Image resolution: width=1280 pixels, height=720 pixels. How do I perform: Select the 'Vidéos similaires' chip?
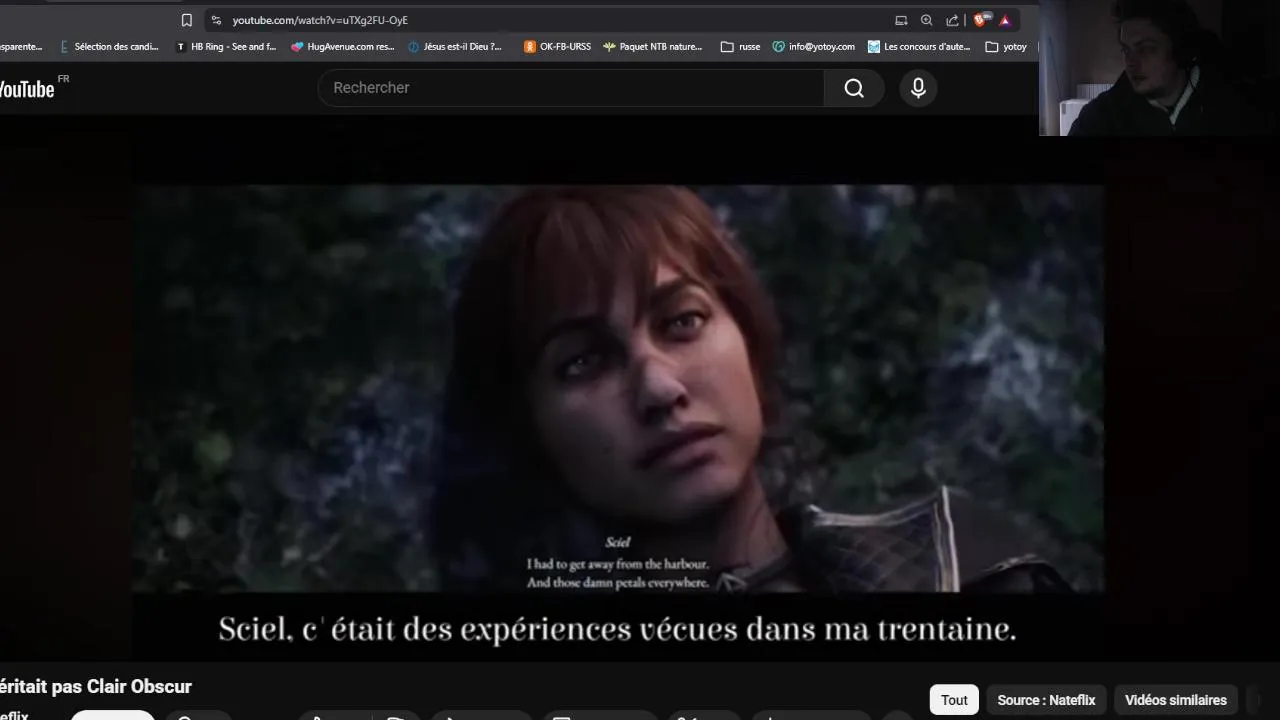coord(1176,700)
